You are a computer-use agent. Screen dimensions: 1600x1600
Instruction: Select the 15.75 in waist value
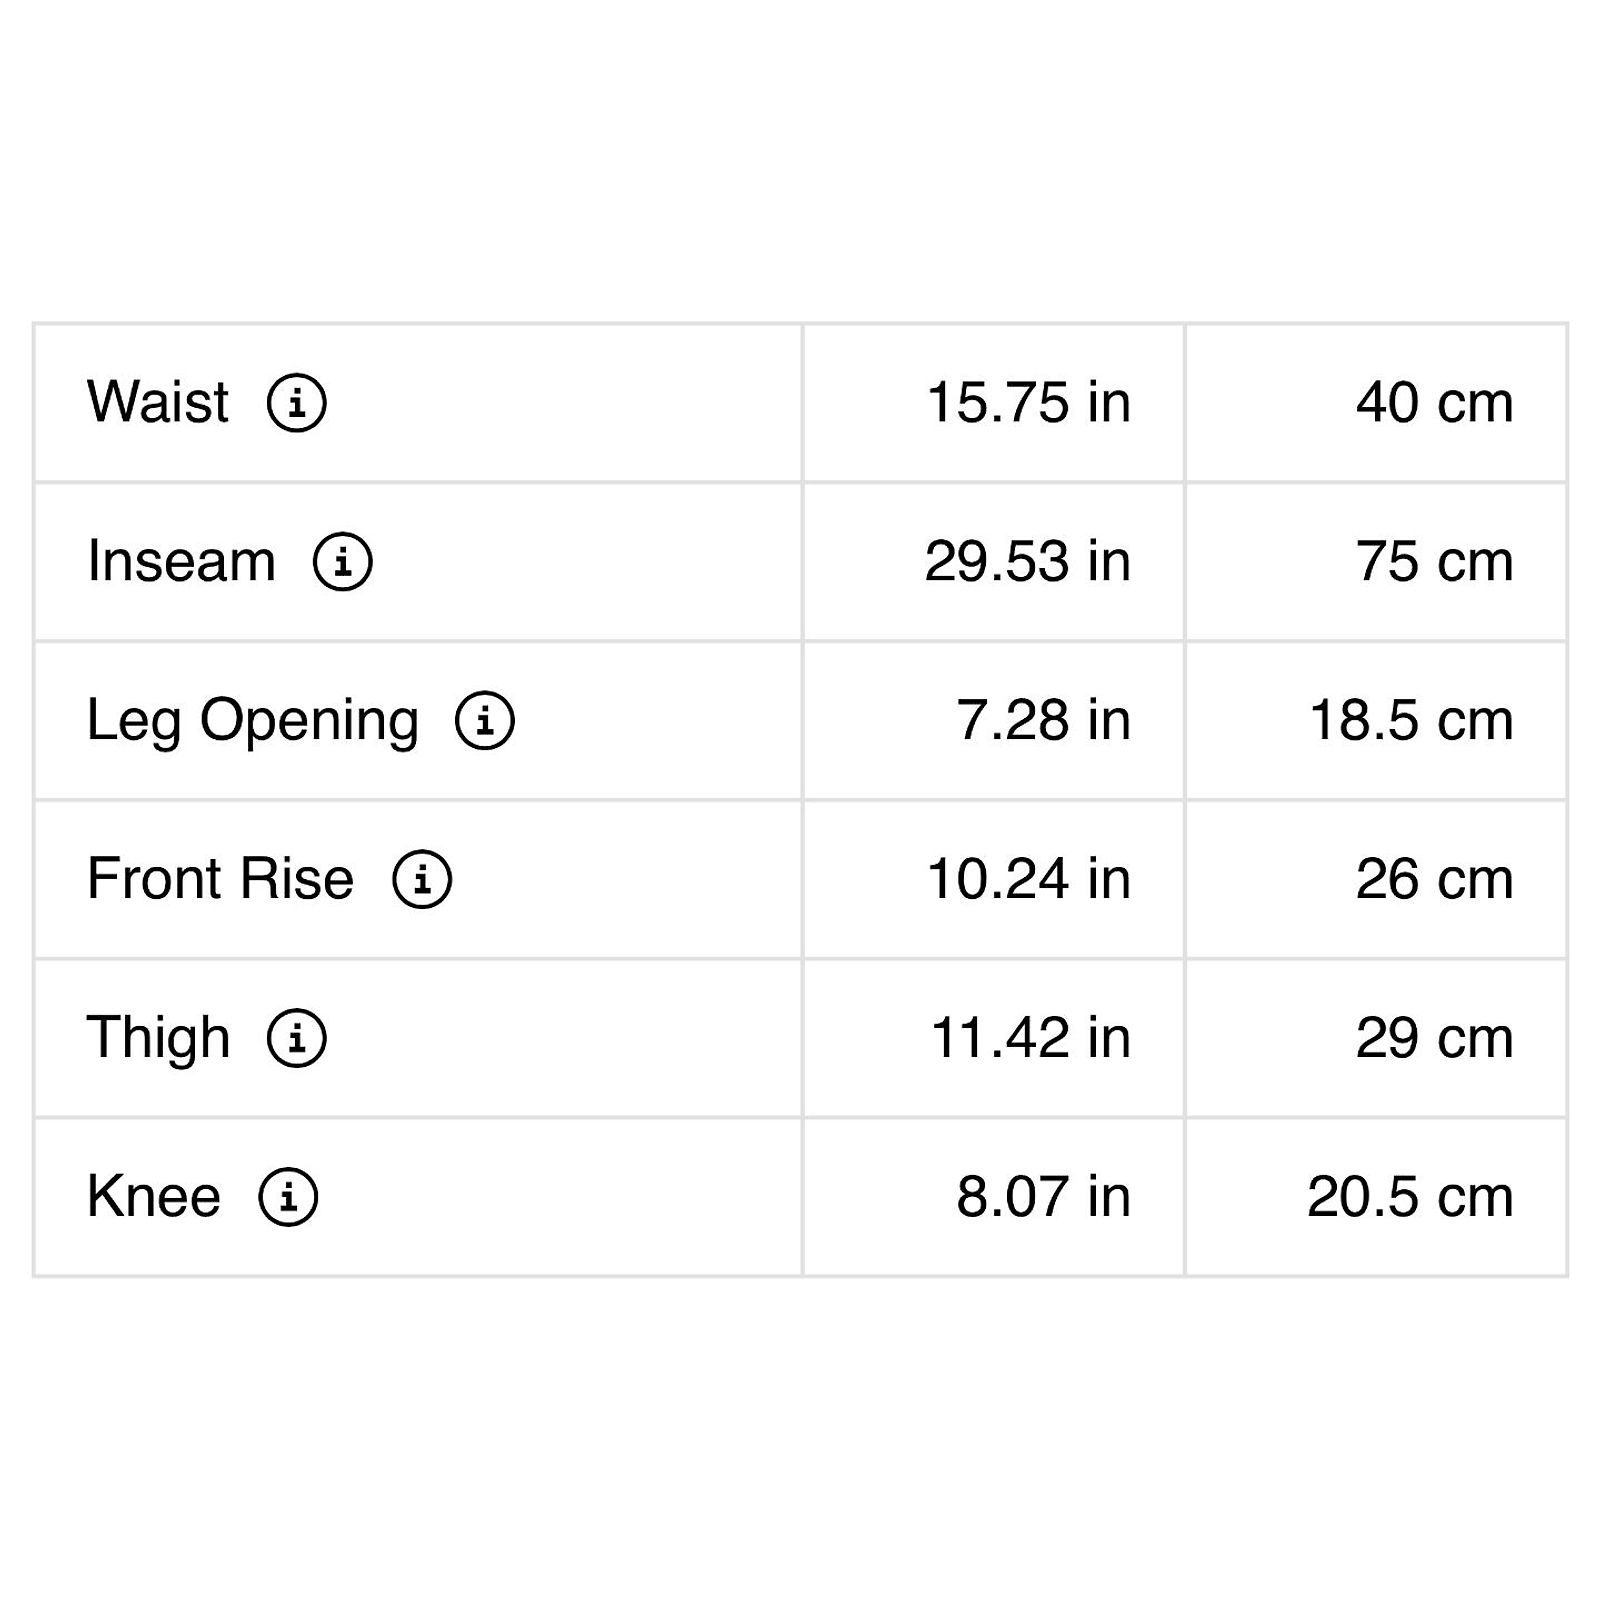(1029, 402)
